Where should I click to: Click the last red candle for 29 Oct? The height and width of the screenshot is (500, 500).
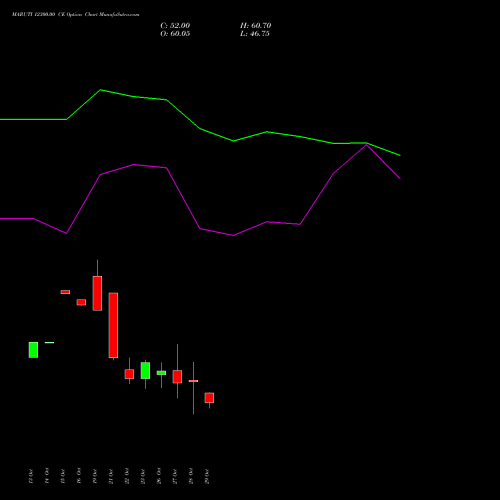tap(209, 398)
